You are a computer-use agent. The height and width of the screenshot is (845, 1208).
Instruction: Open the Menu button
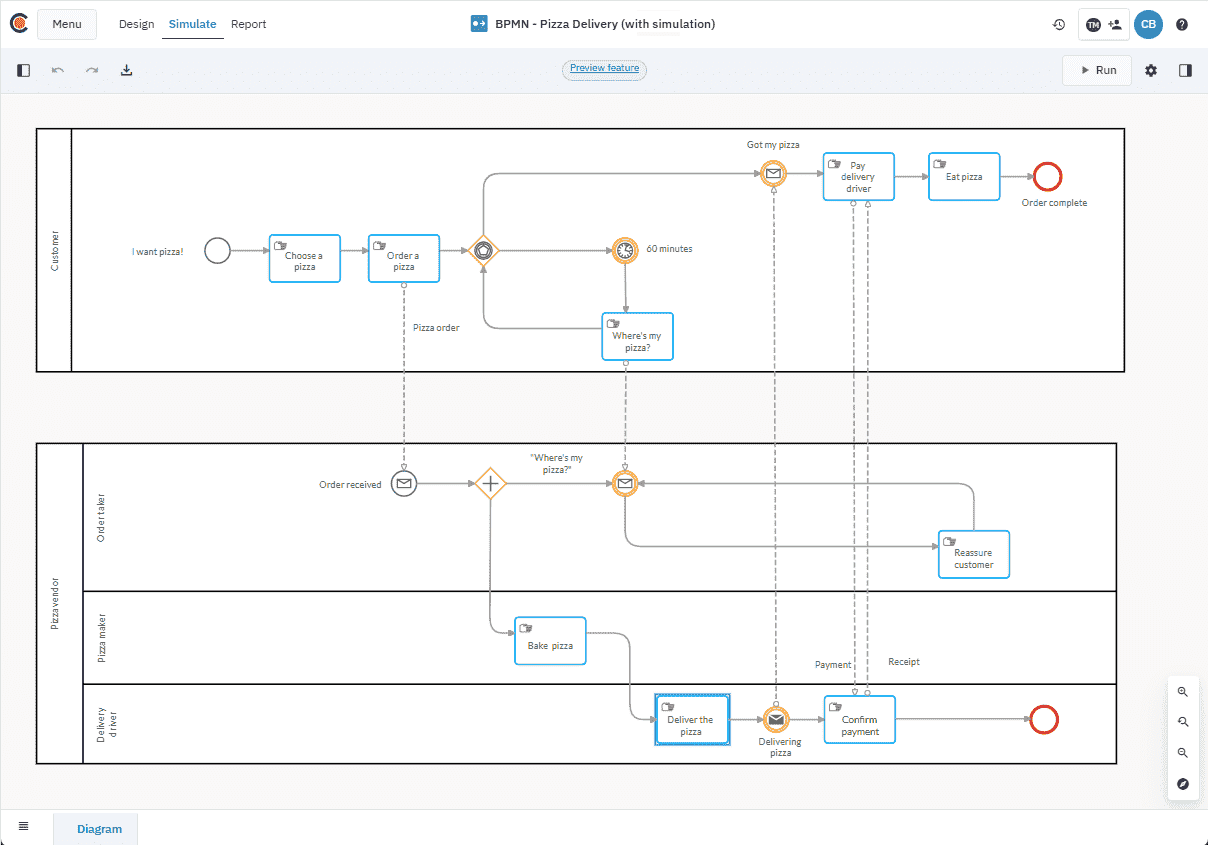click(x=67, y=24)
